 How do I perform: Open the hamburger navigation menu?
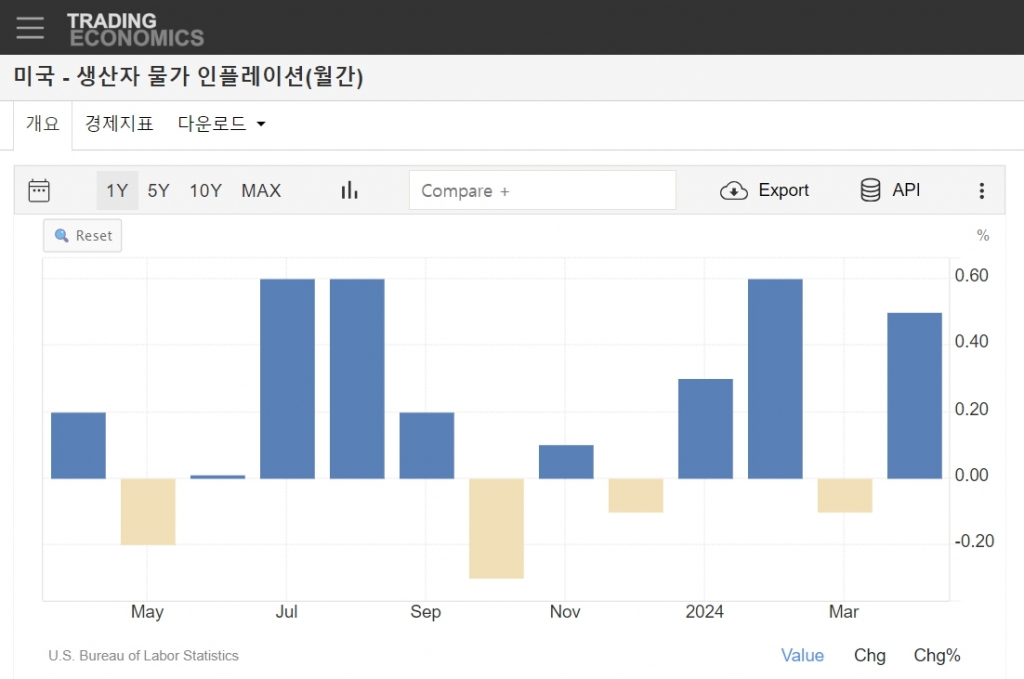[30, 27]
